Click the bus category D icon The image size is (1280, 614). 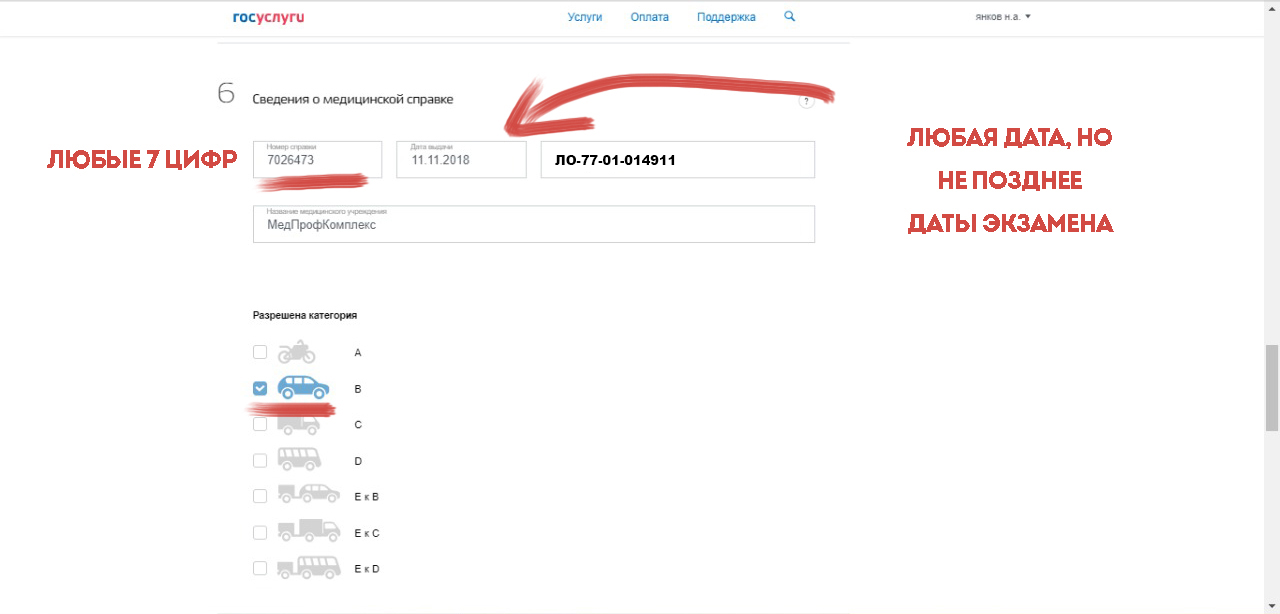(x=299, y=460)
